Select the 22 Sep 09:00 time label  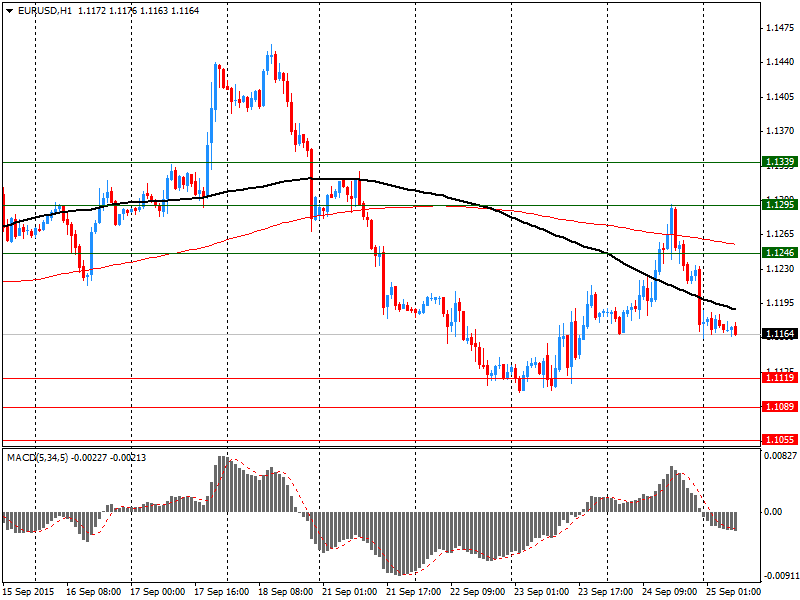(478, 592)
